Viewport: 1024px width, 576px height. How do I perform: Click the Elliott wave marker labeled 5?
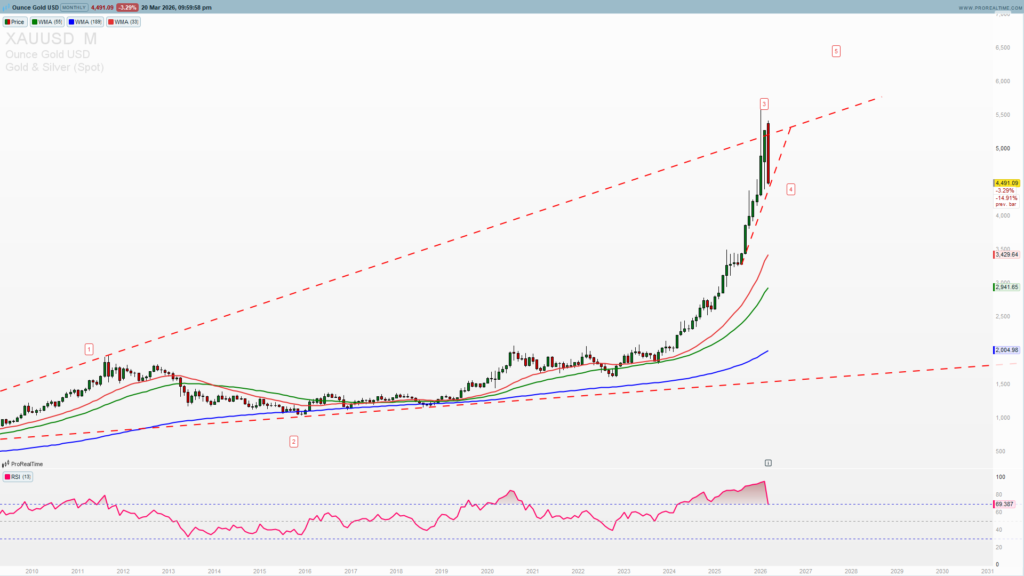836,49
